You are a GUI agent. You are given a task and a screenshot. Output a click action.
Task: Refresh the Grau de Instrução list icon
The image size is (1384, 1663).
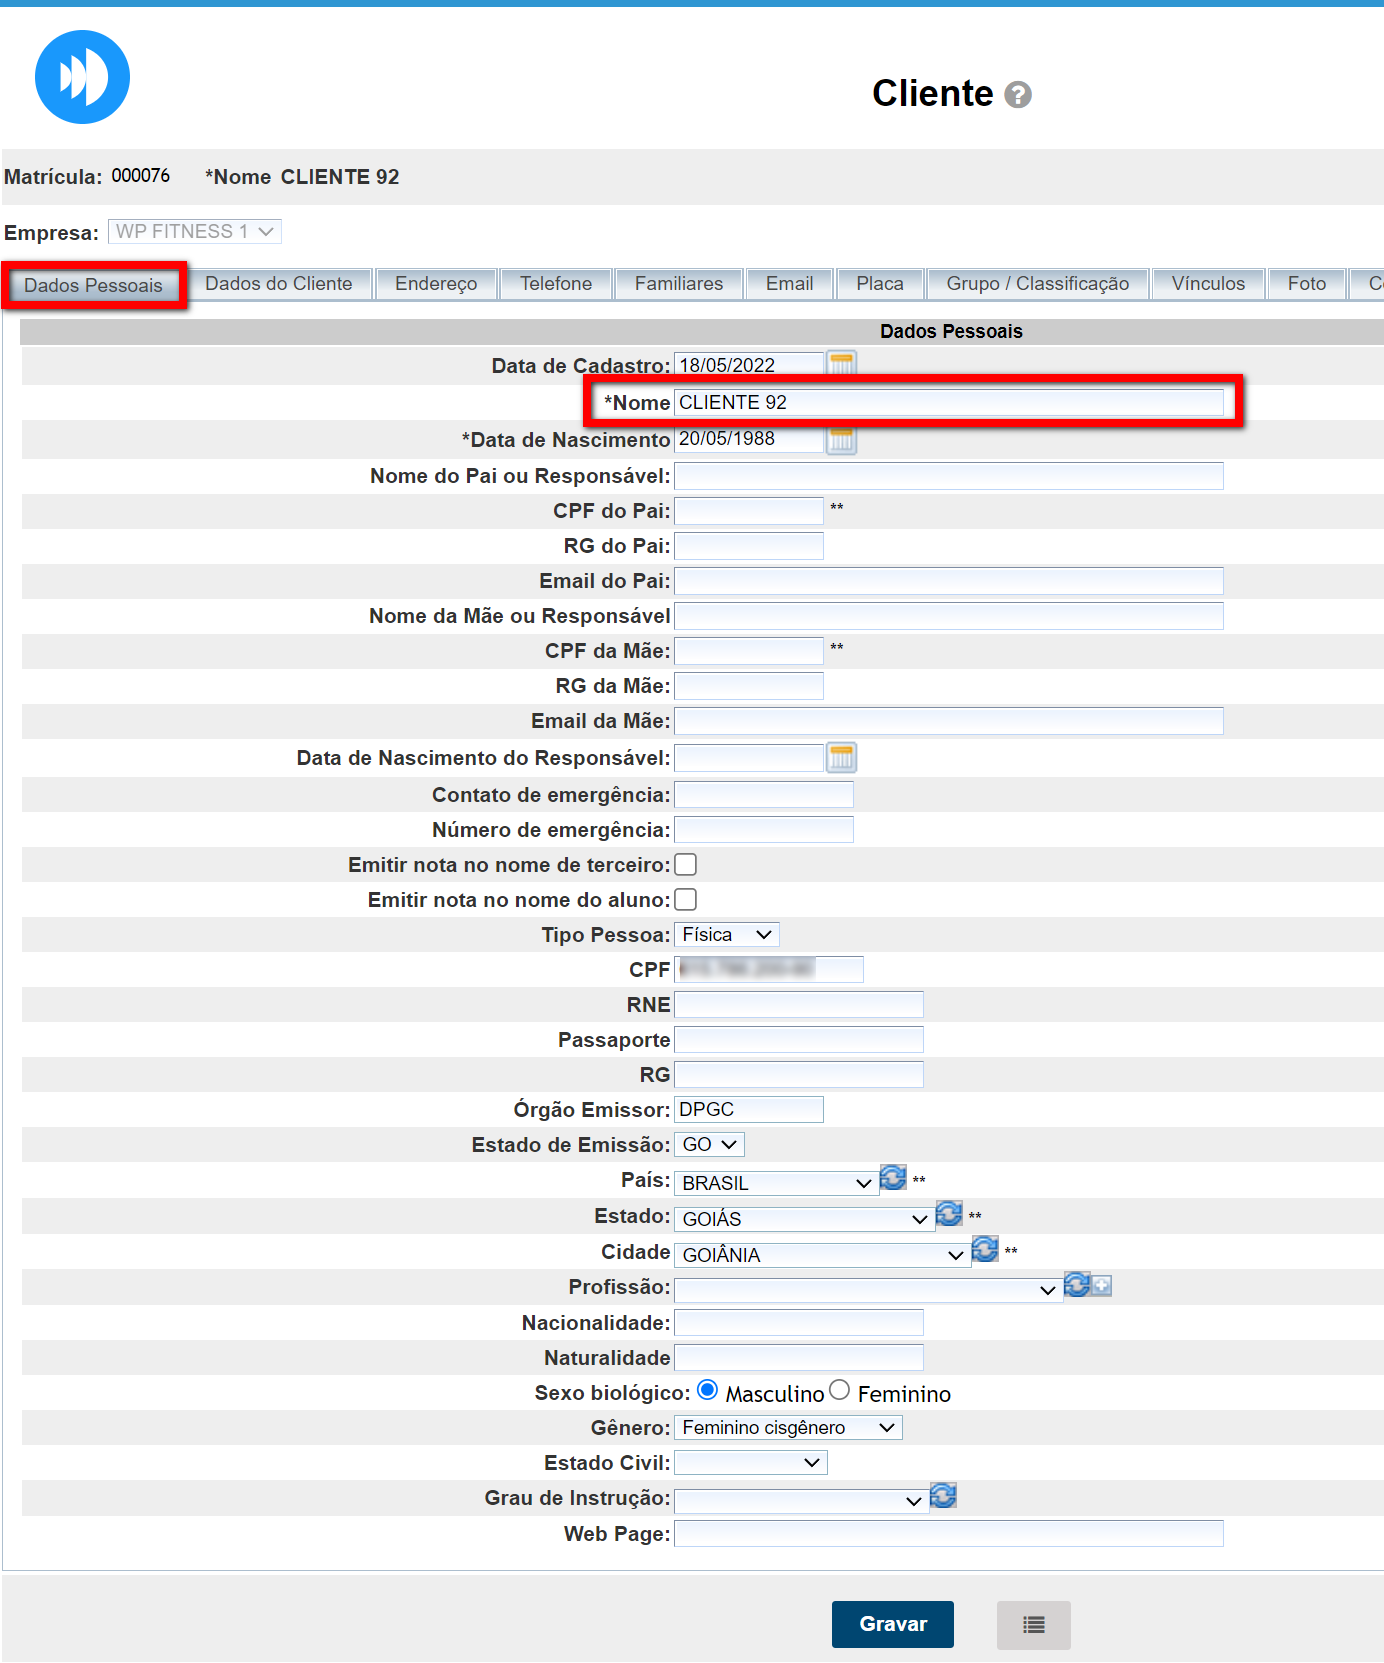click(943, 1496)
